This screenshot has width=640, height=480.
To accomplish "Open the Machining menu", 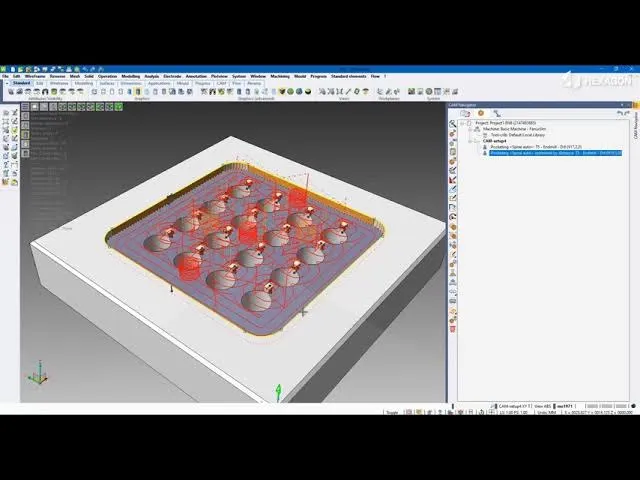I will (x=281, y=76).
